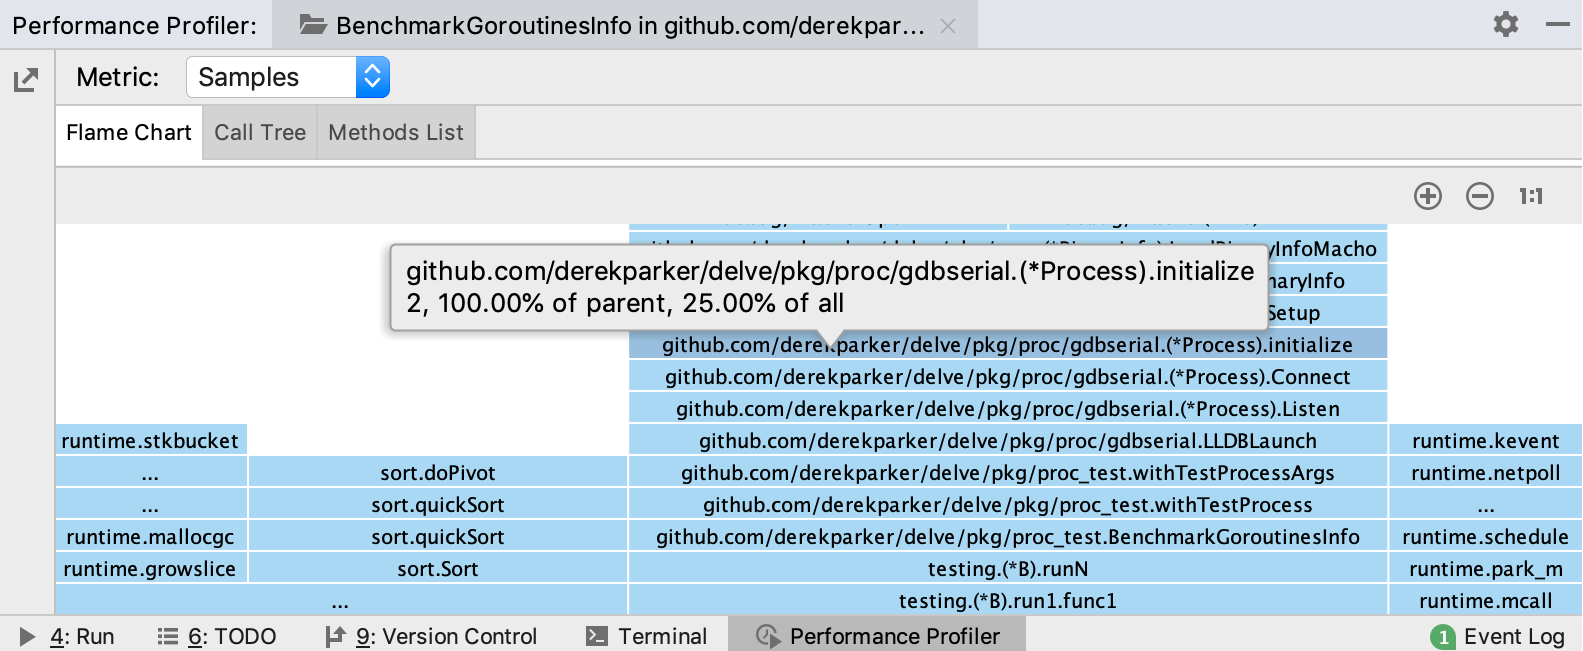Zoom out of the flame chart
1583x651 pixels.
point(1480,196)
